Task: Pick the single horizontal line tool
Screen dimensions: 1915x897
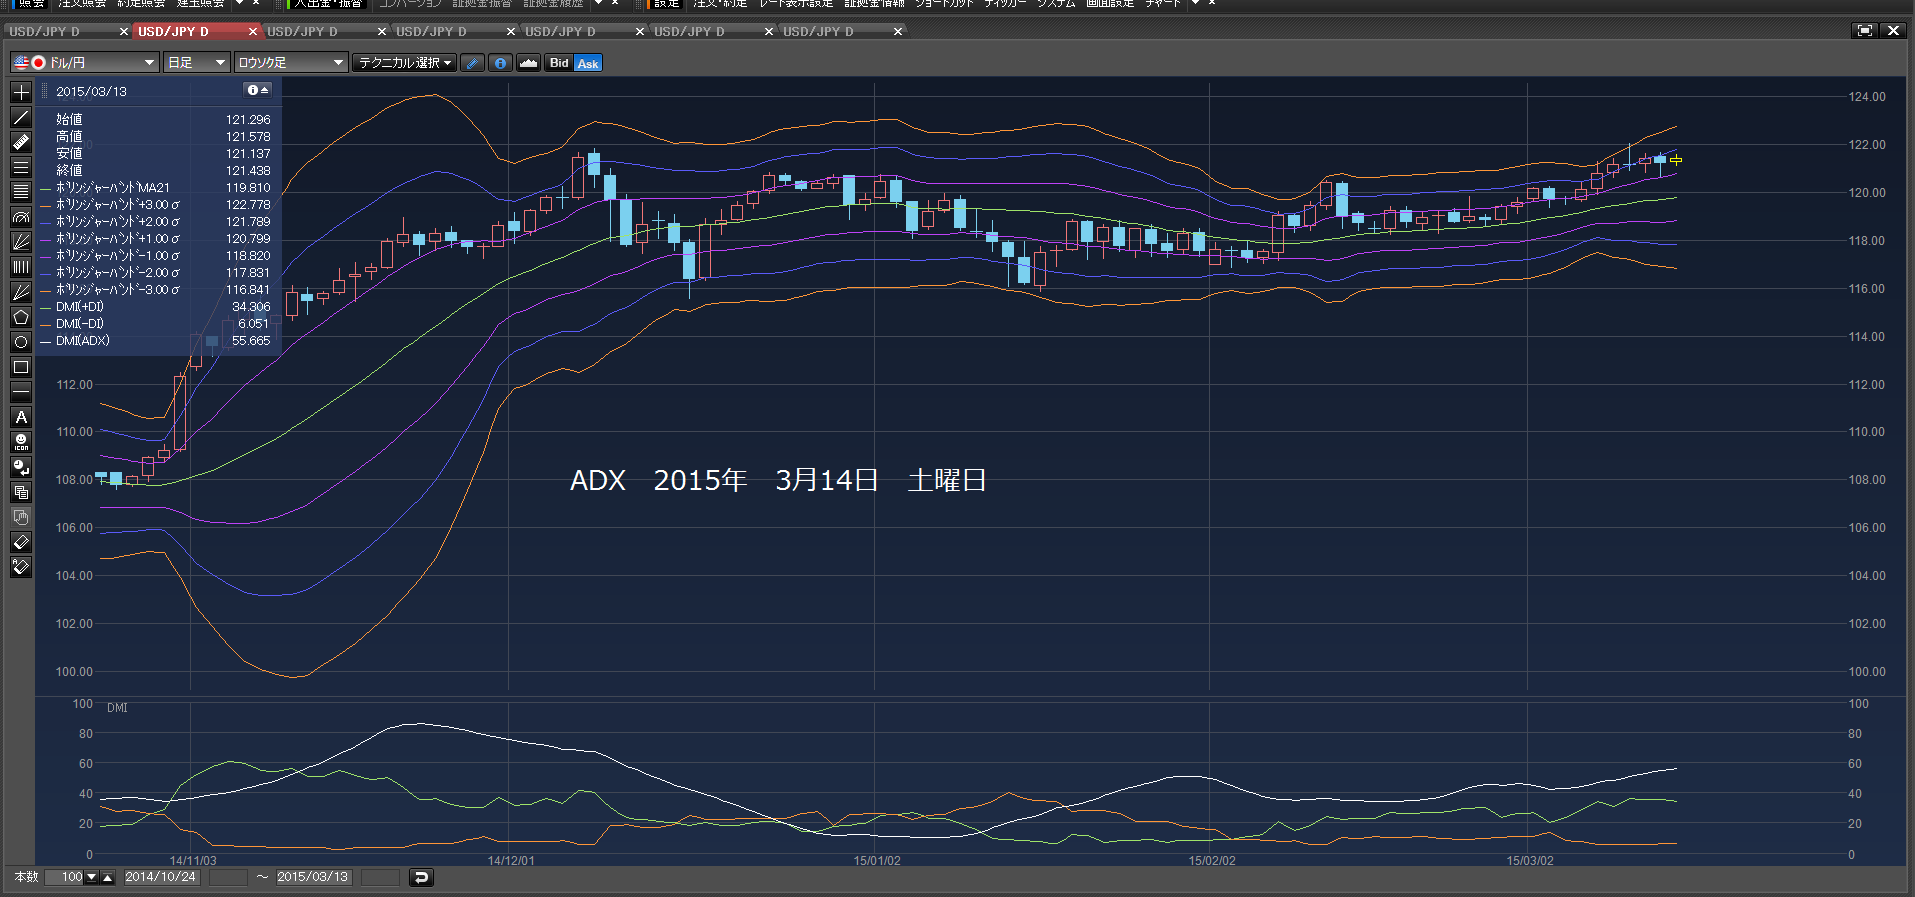Action: [x=20, y=392]
